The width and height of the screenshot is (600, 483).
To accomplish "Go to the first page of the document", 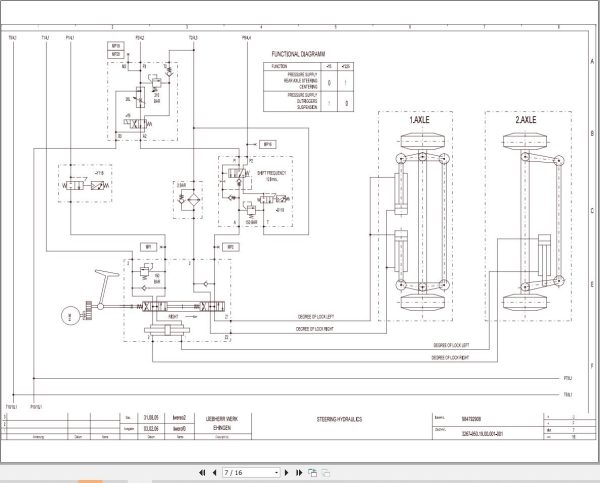I will pyautogui.click(x=202, y=473).
